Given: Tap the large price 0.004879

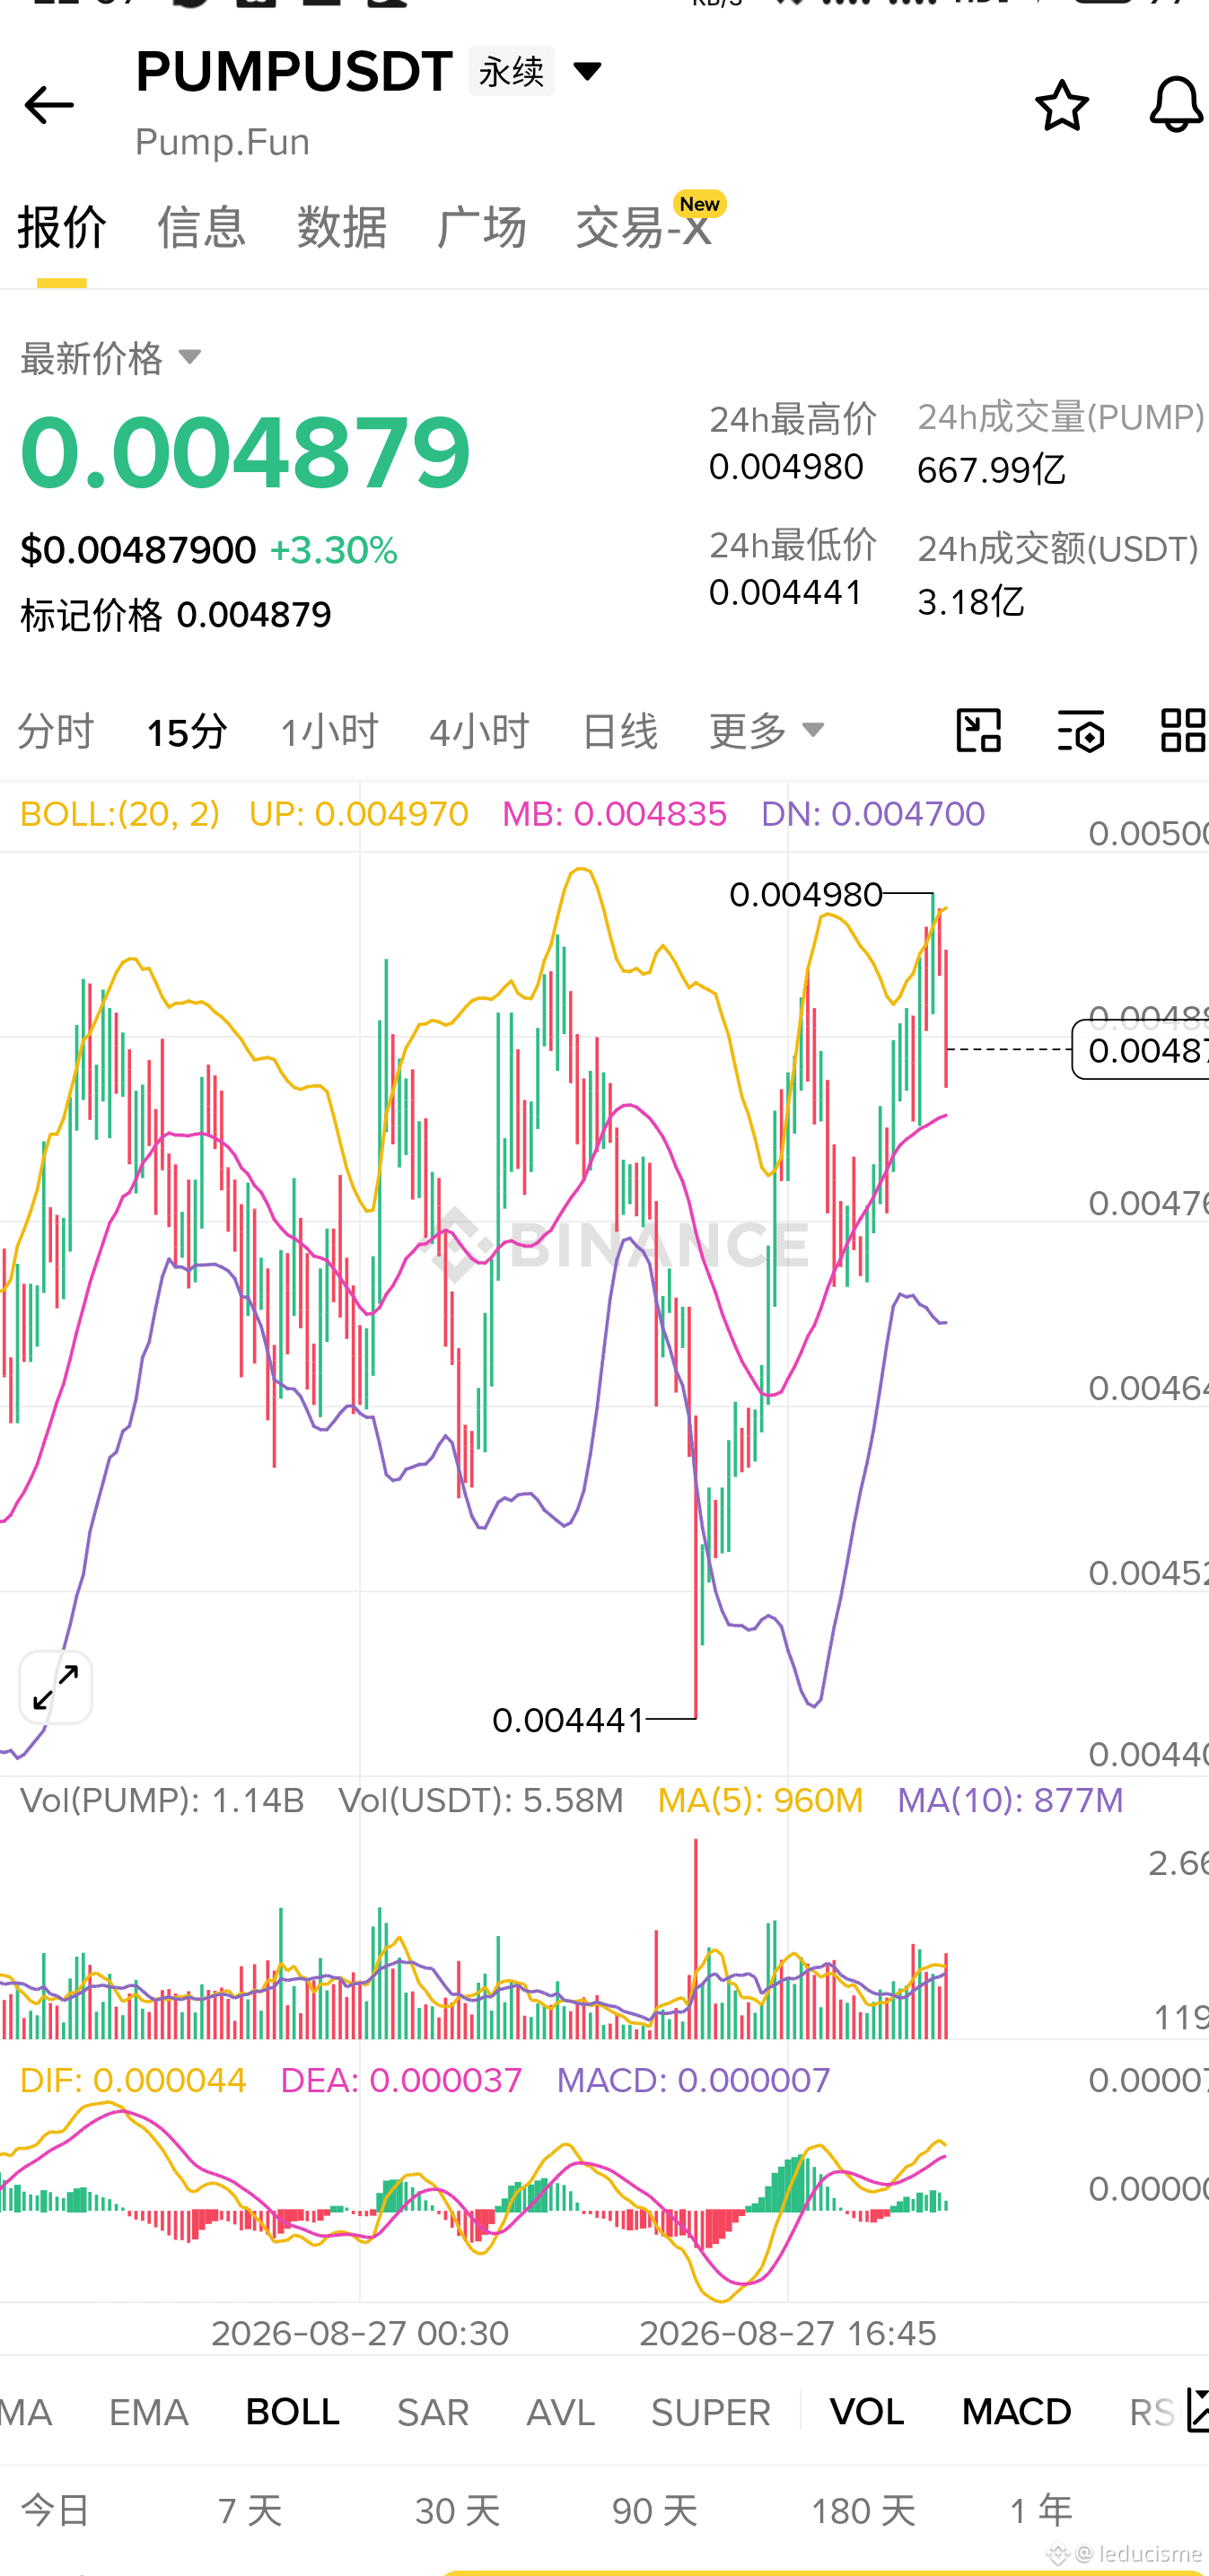Looking at the screenshot, I should click(245, 453).
